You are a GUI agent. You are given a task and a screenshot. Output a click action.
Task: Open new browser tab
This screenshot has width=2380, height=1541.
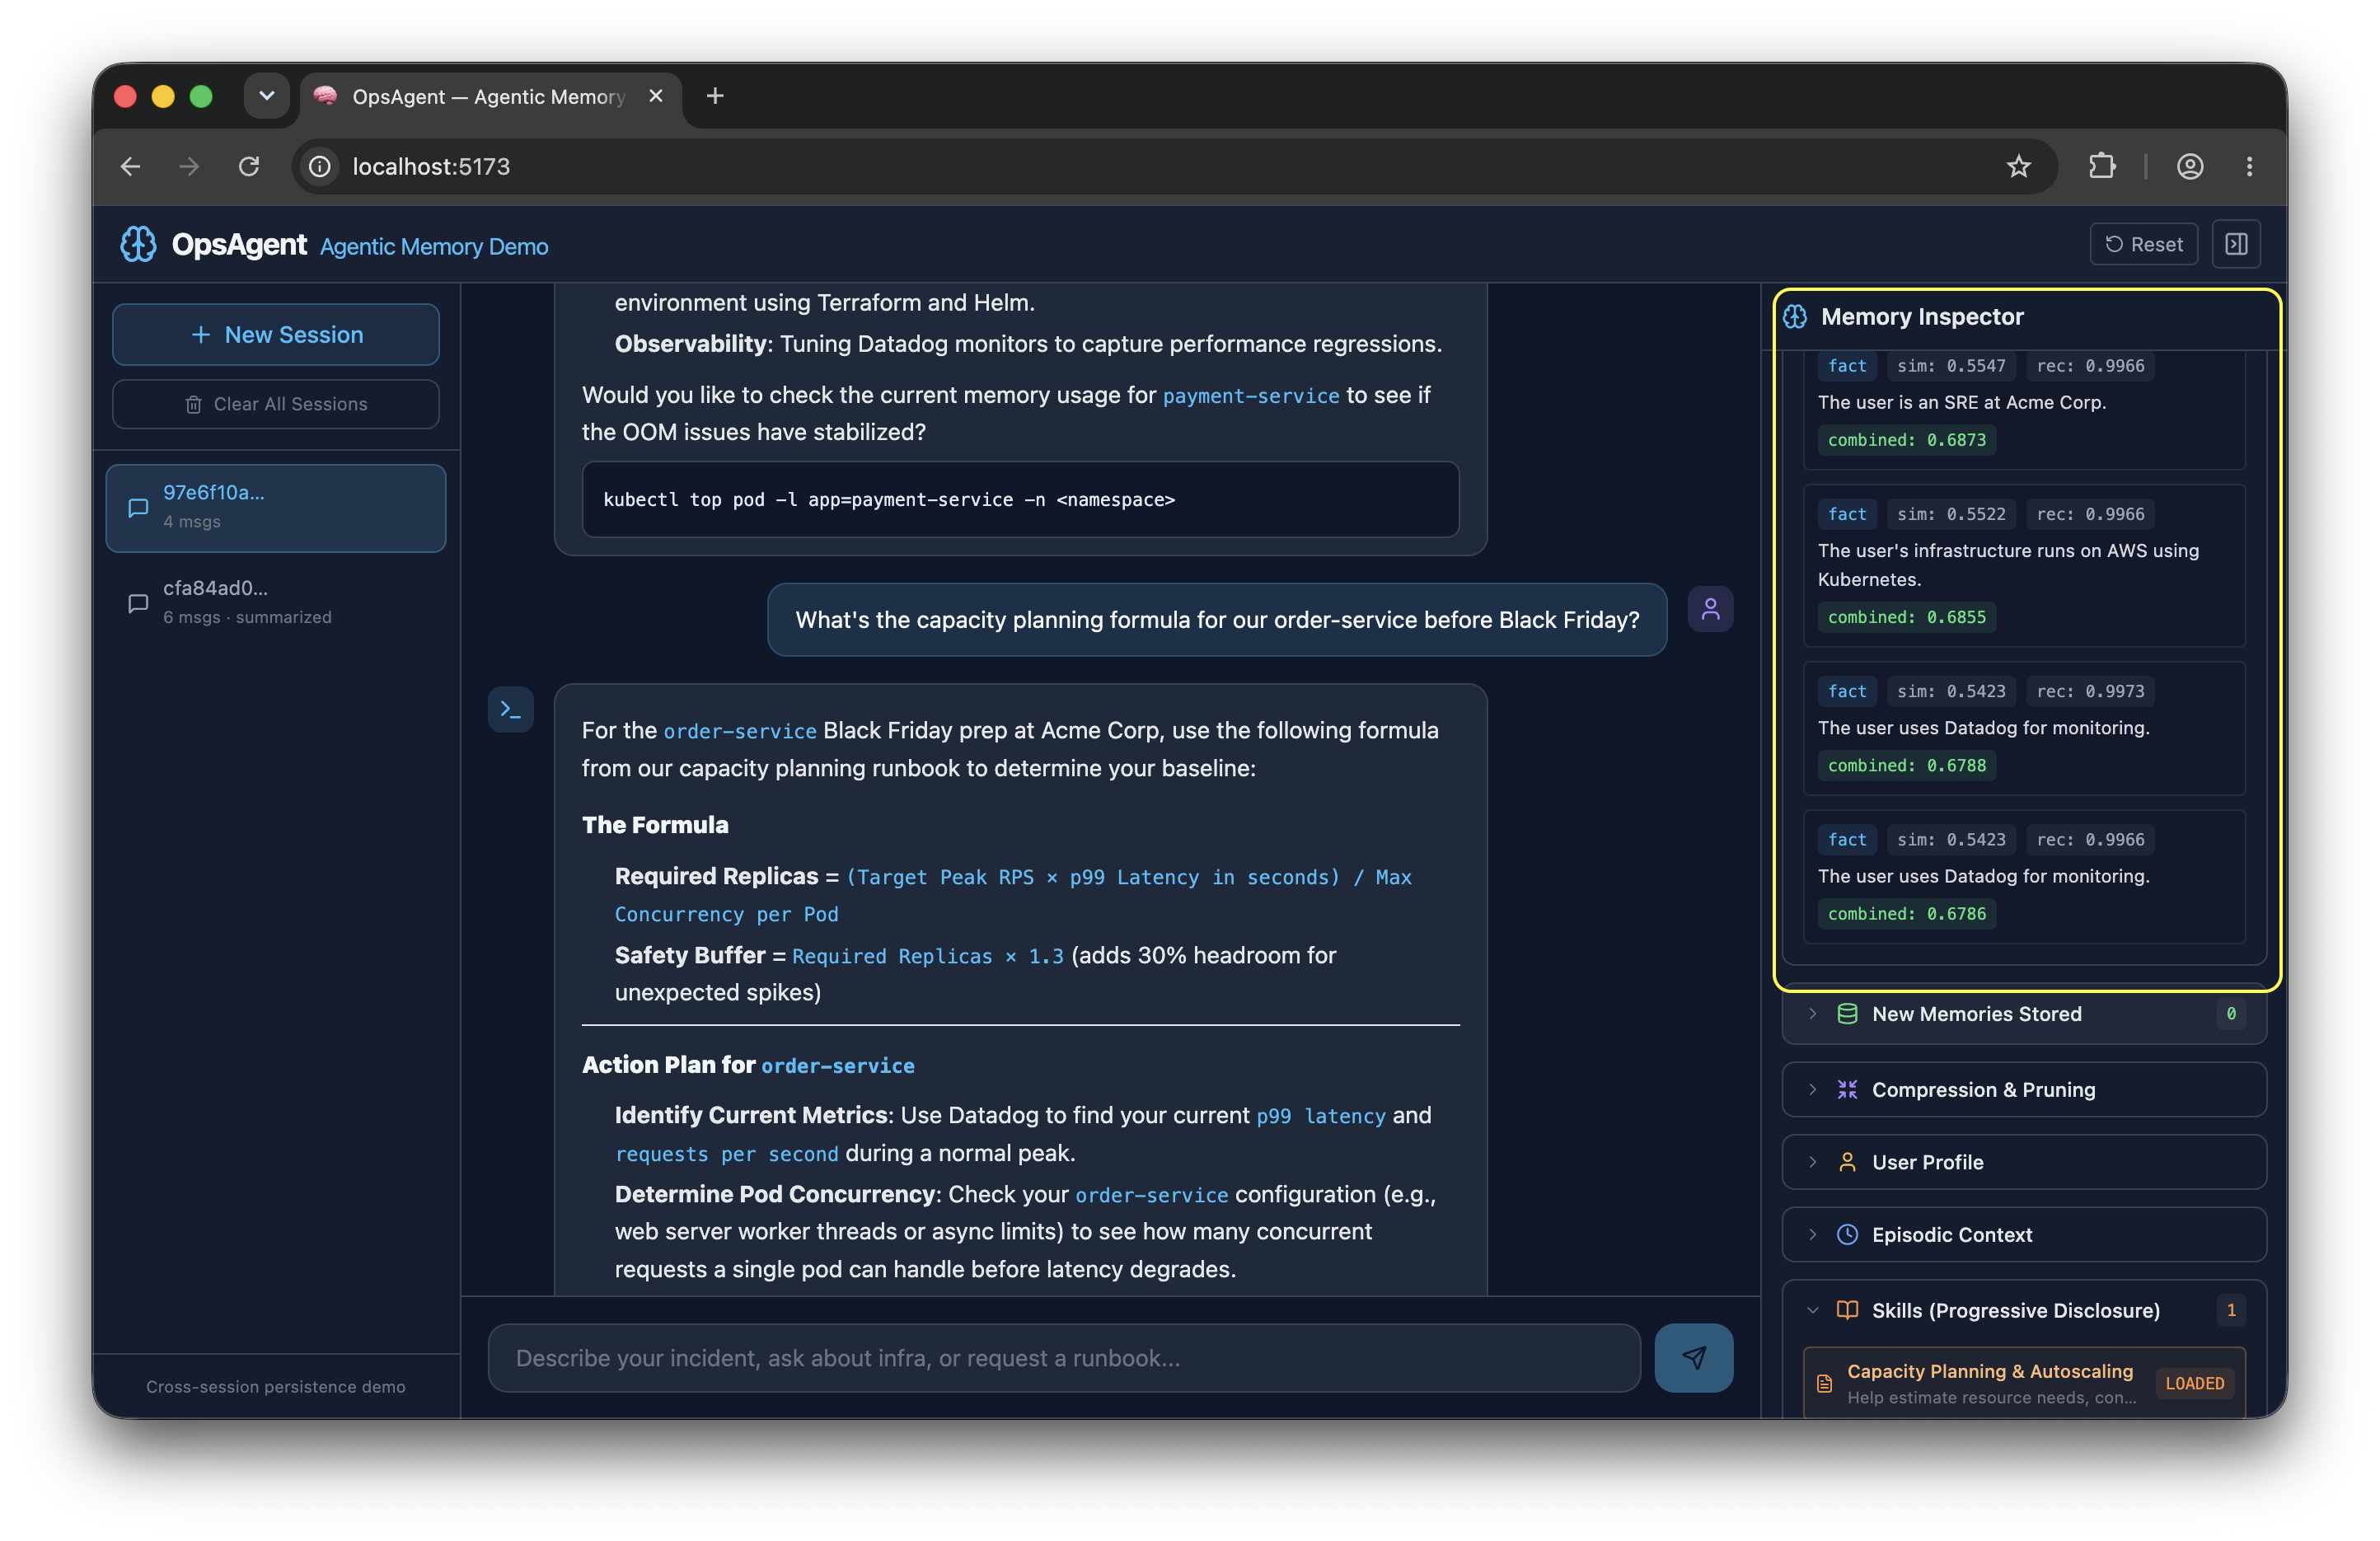click(715, 96)
